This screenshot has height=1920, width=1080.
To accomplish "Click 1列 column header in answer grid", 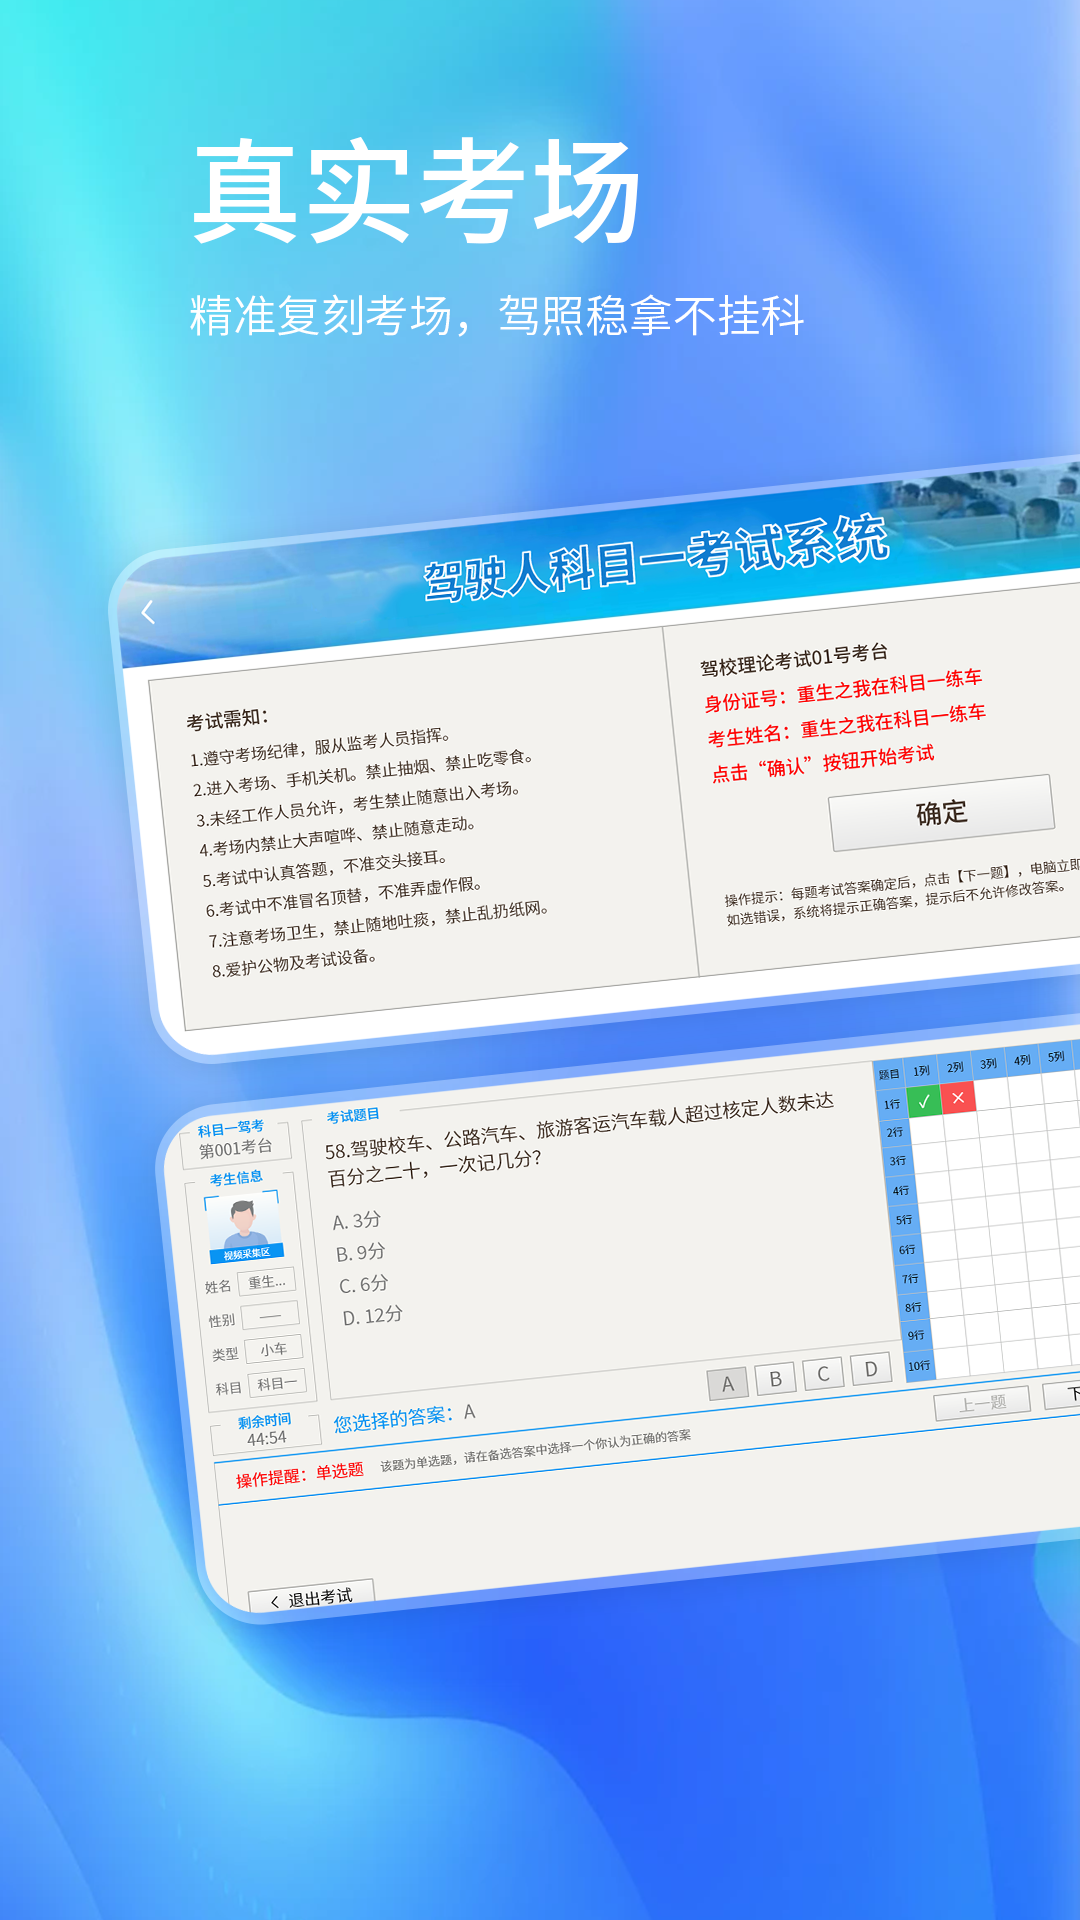I will coord(922,1070).
